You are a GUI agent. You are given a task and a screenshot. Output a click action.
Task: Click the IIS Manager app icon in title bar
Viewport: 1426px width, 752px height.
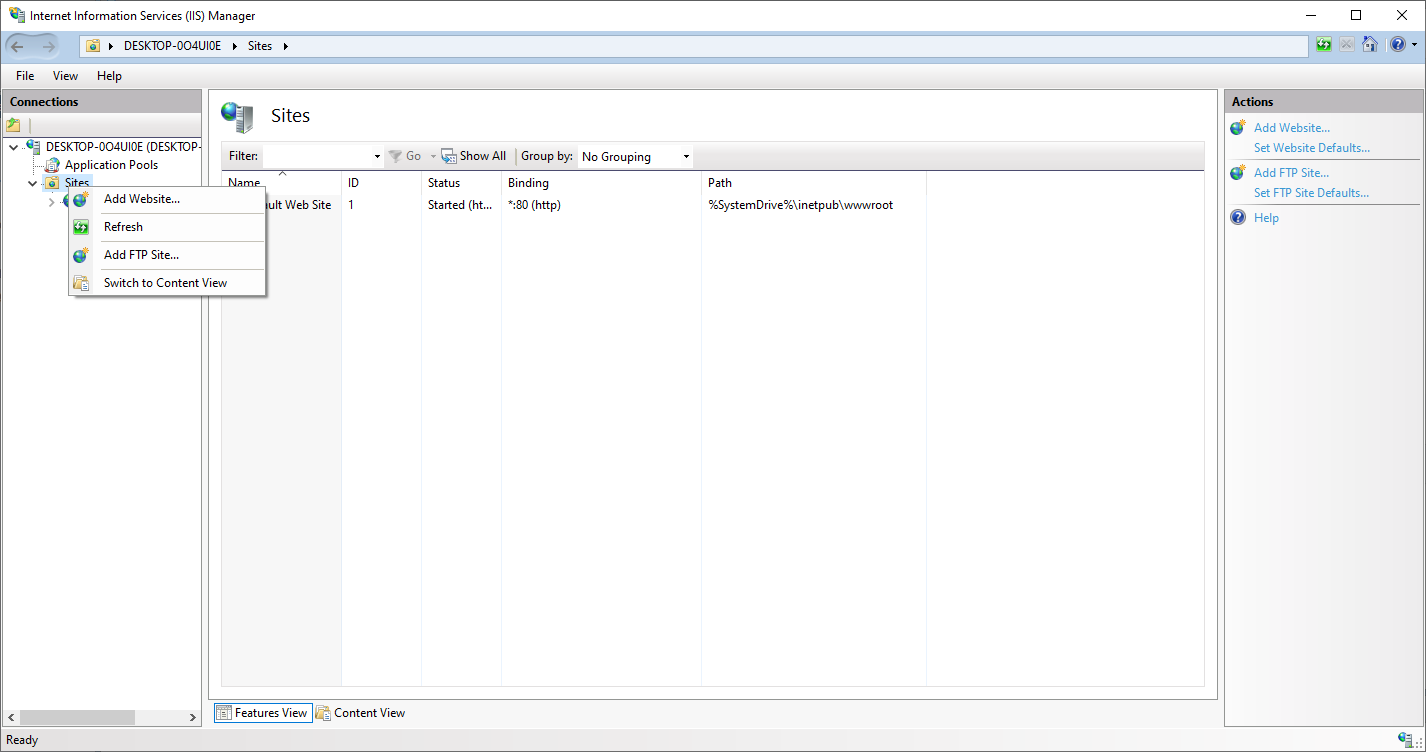[17, 15]
